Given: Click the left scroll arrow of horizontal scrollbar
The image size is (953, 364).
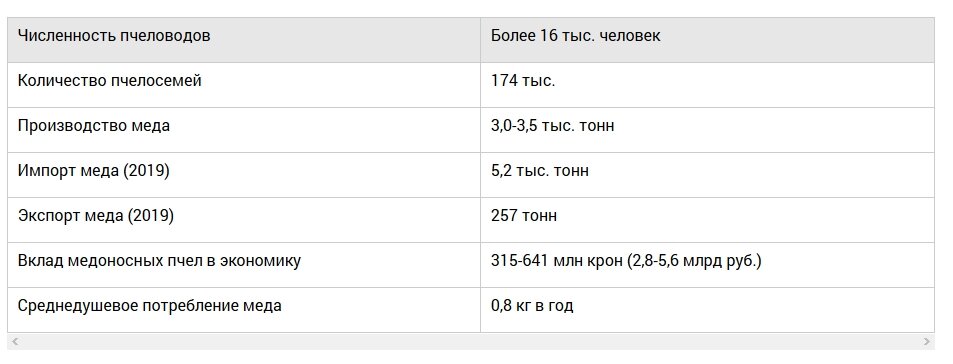Looking at the screenshot, I should tap(15, 342).
